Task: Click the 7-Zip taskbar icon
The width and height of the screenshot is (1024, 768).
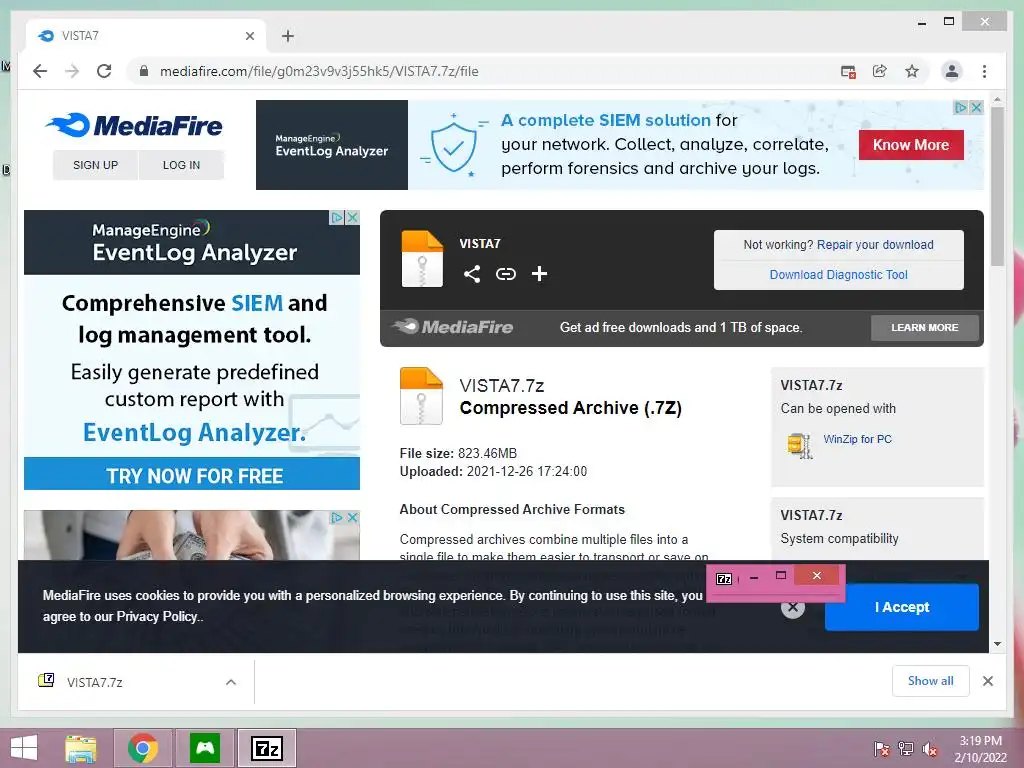Action: pos(267,748)
